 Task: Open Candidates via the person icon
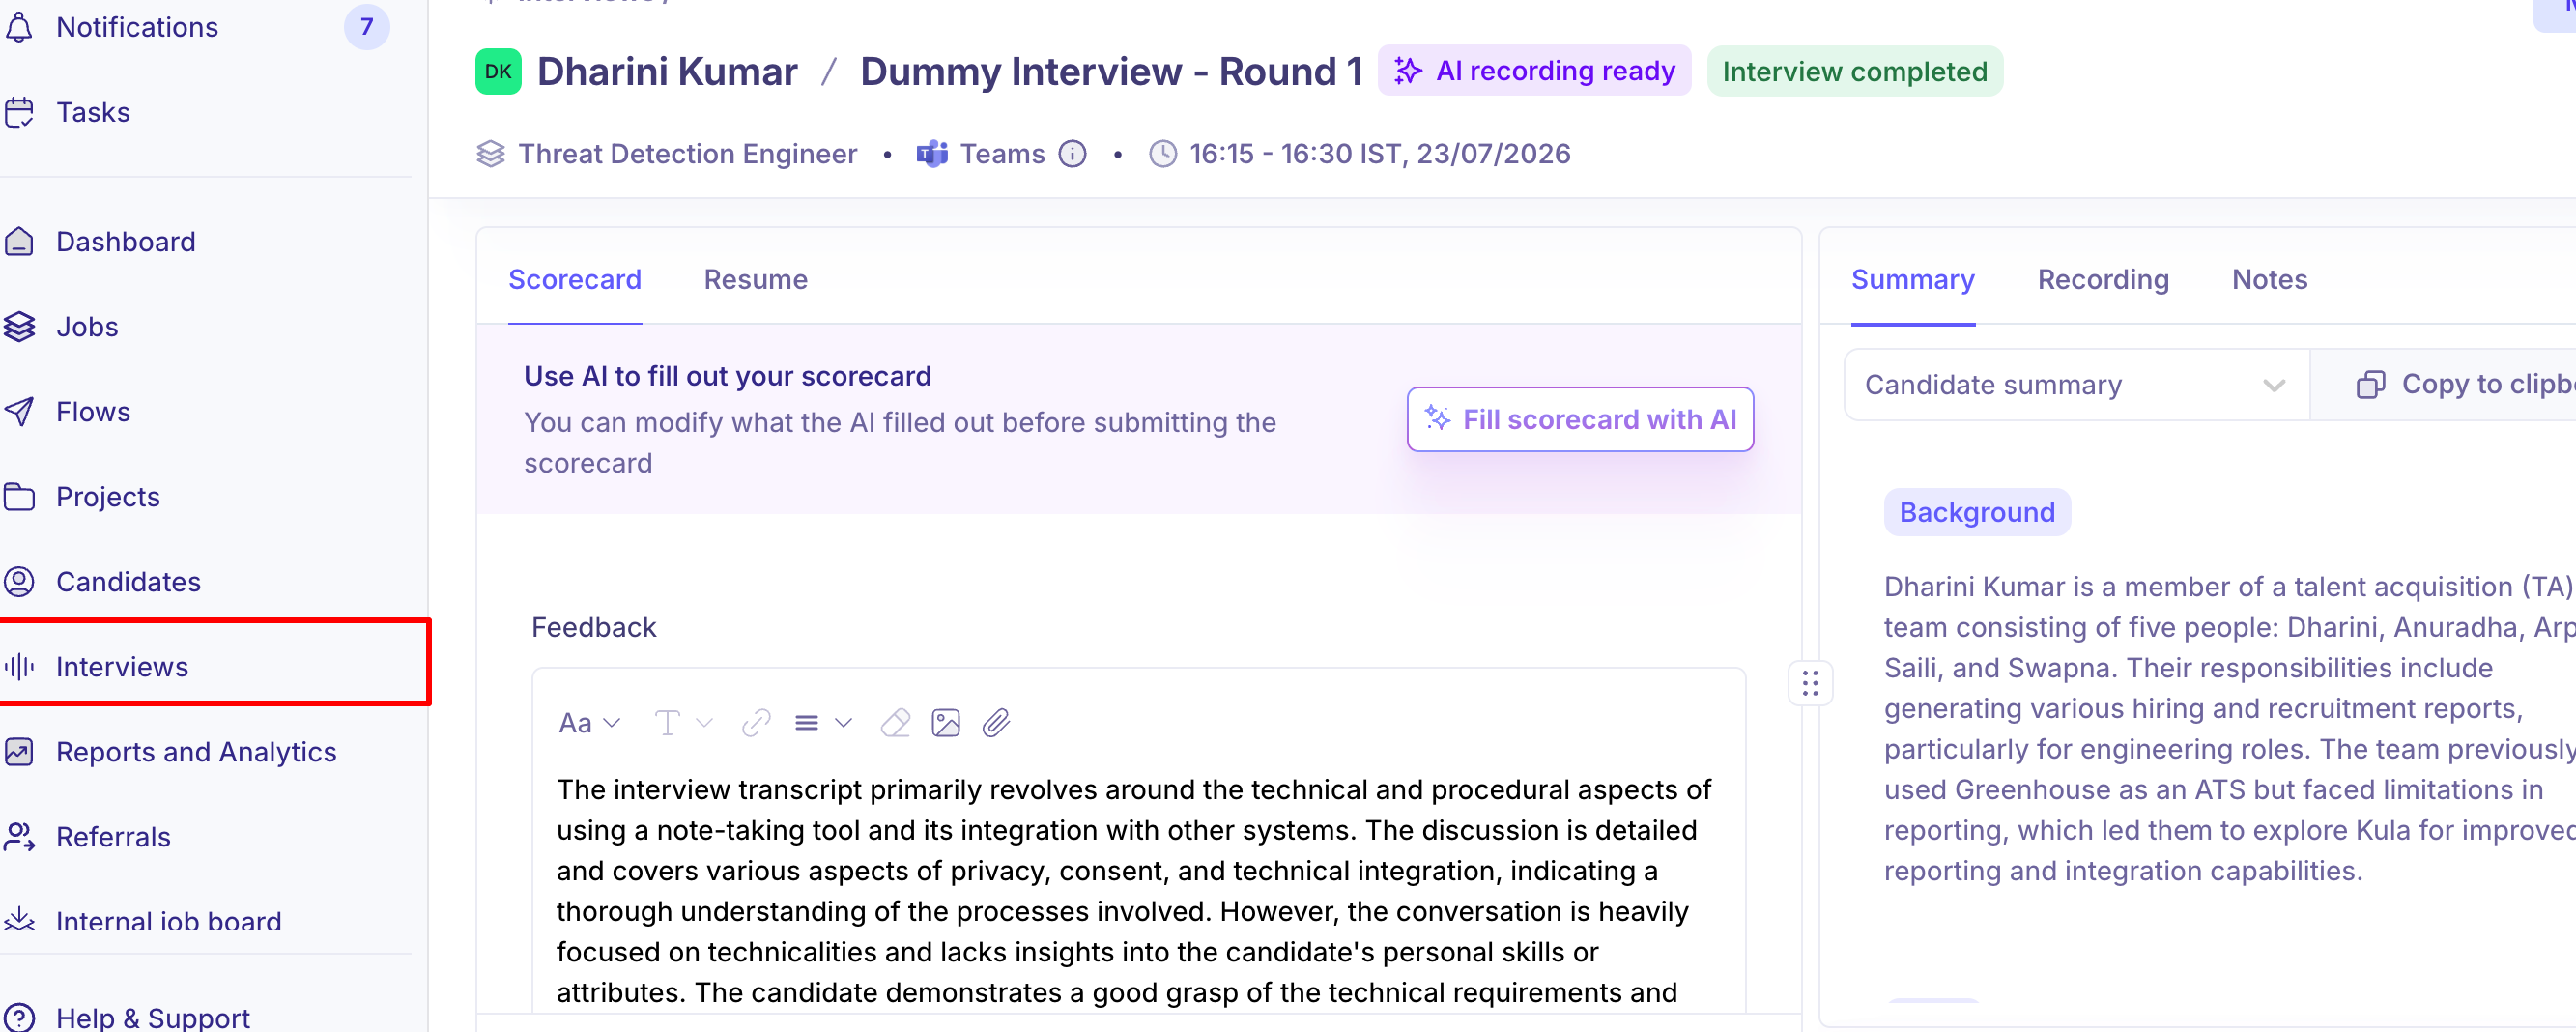[x=19, y=582]
